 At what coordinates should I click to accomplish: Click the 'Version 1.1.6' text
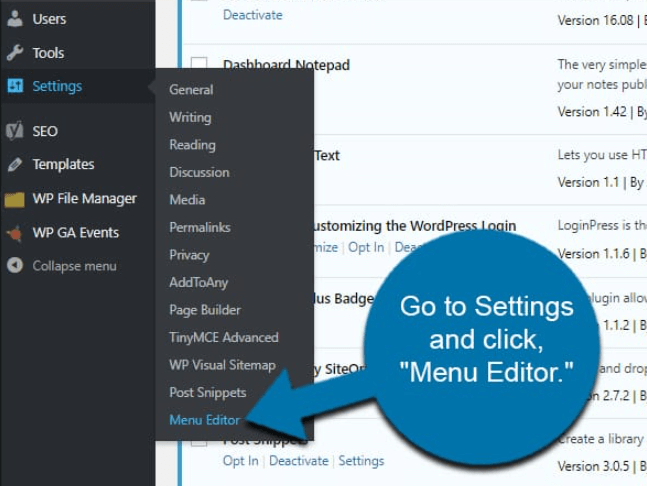tap(593, 254)
